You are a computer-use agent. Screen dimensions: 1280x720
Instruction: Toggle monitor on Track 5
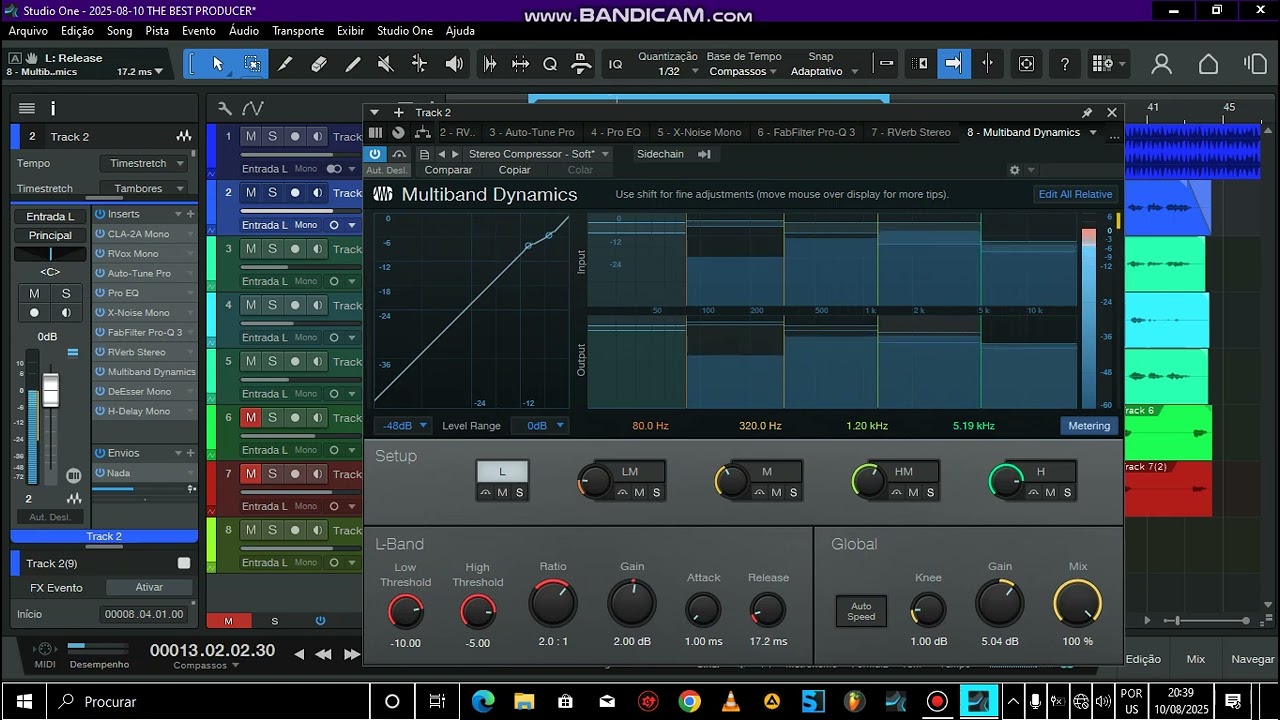tap(316, 361)
